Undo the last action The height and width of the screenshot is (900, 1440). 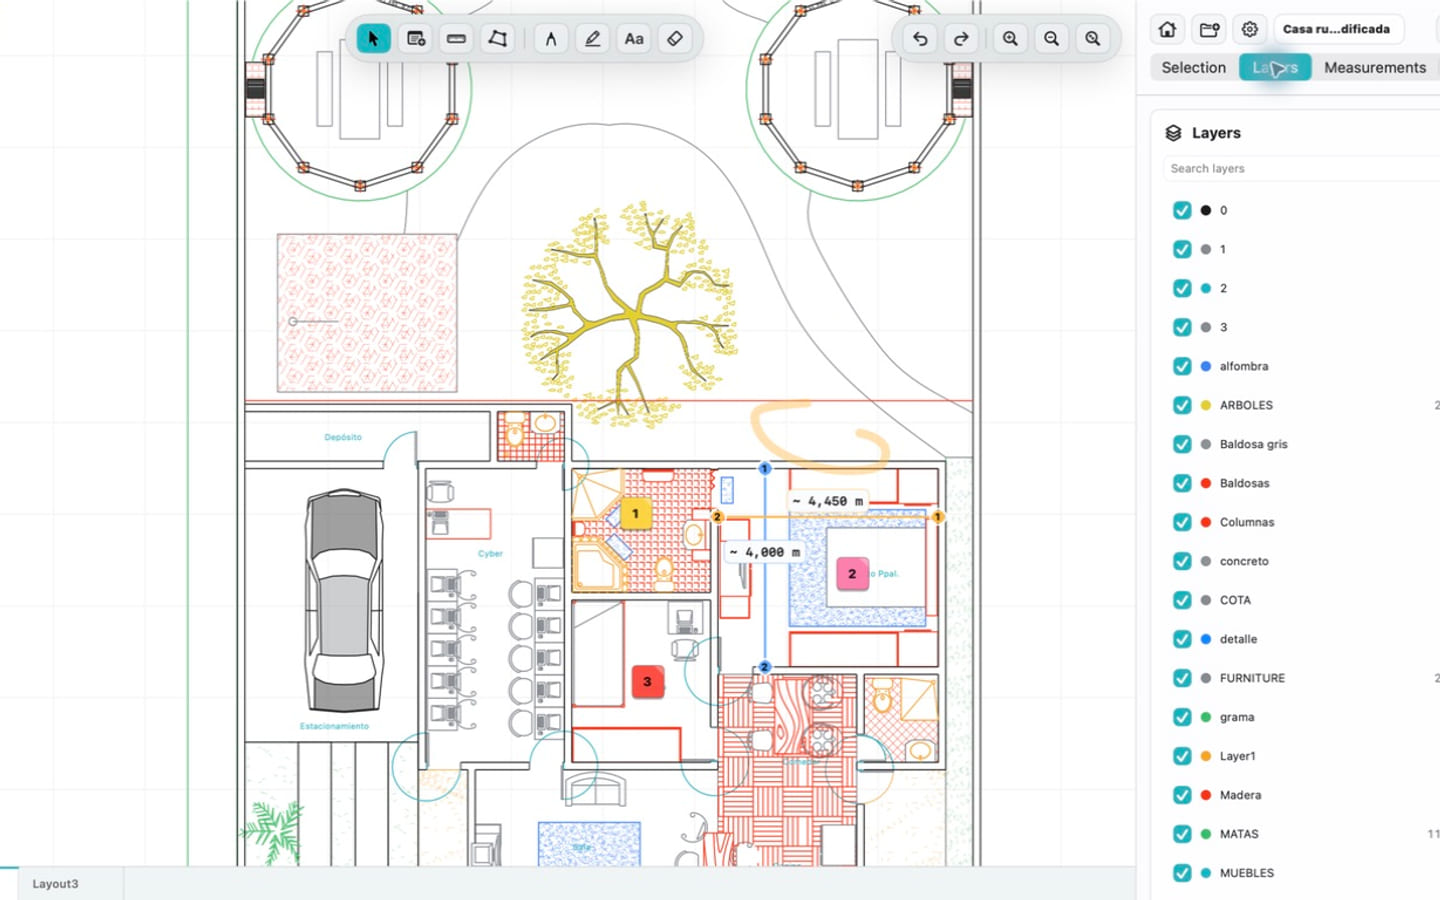pyautogui.click(x=920, y=39)
